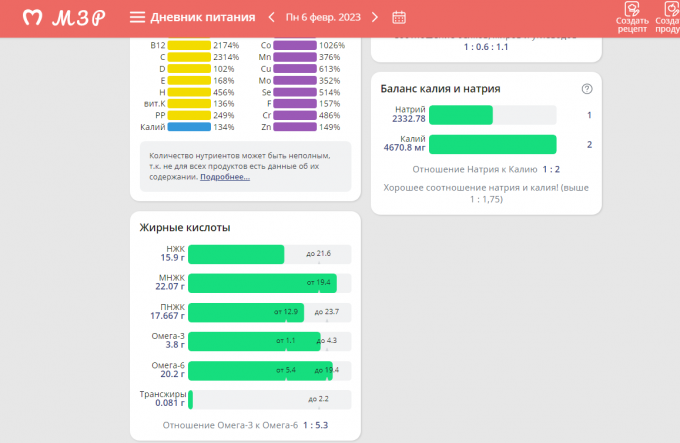The height and width of the screenshot is (443, 680).
Task: Click the Омега-3 progress bar
Action: (x=255, y=341)
